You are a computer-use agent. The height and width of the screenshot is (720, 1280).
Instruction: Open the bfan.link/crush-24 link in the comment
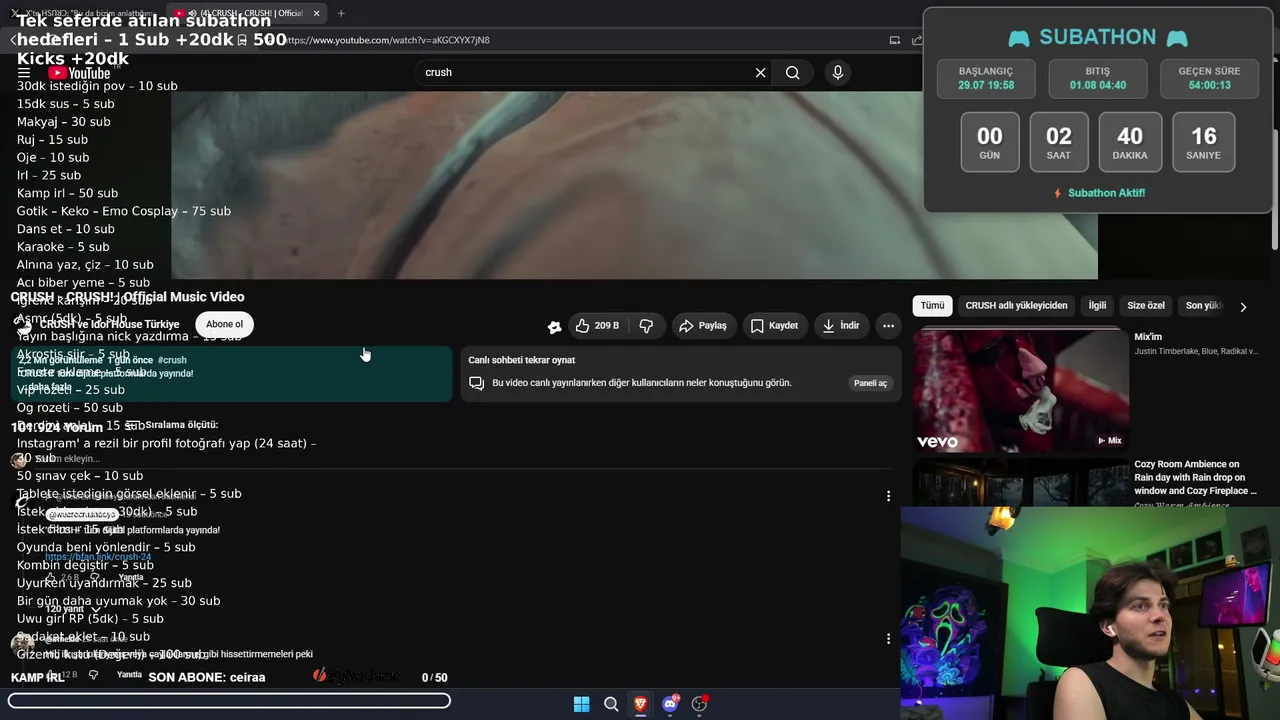[98, 557]
